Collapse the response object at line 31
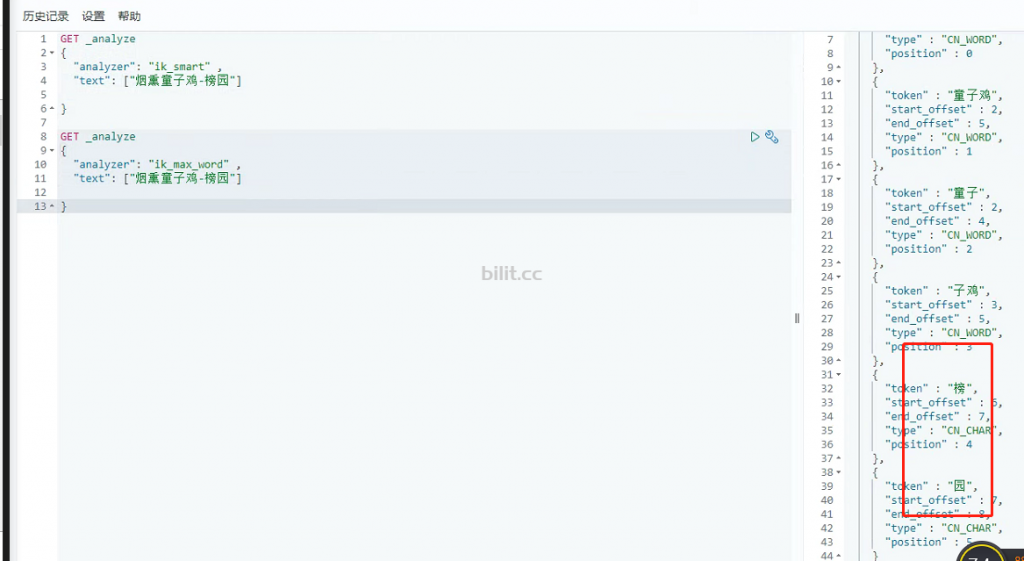Screen dimensions: 1024x561 pos(839,374)
